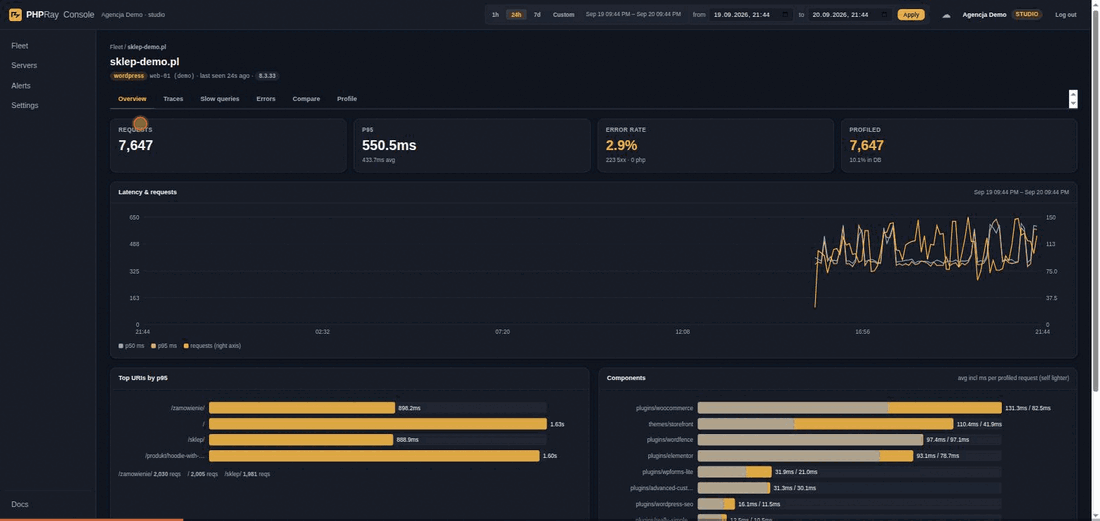Open the Traces tab

click(173, 99)
